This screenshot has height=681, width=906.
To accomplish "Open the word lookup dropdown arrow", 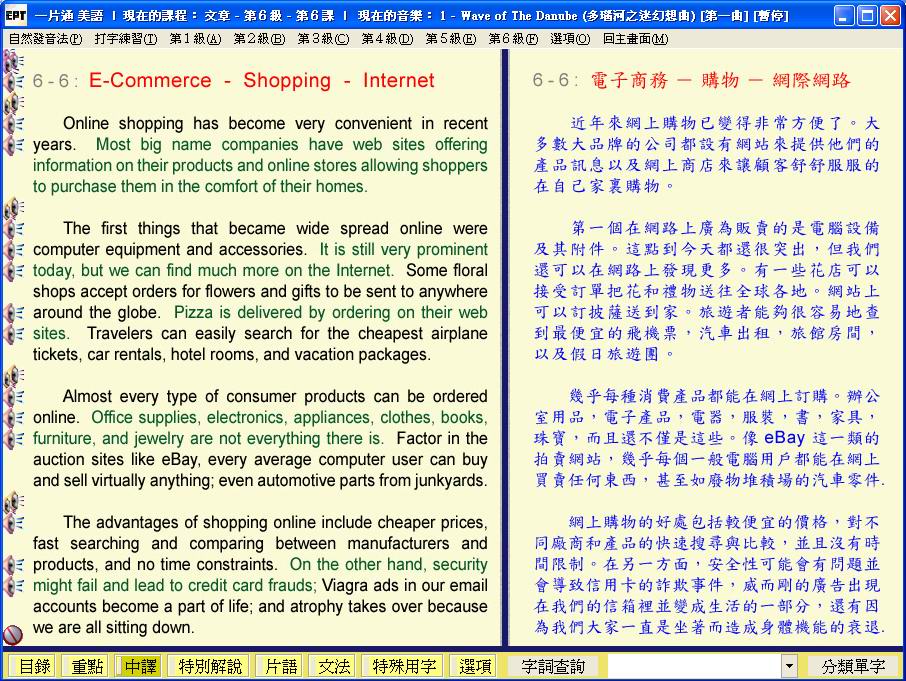I will pos(789,666).
